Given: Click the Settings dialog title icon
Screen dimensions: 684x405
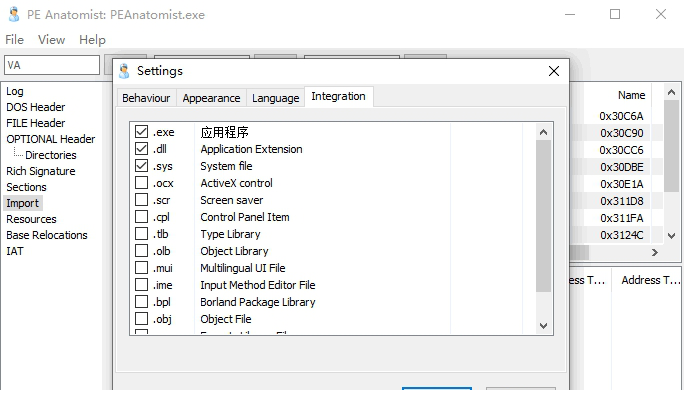Looking at the screenshot, I should [x=124, y=71].
